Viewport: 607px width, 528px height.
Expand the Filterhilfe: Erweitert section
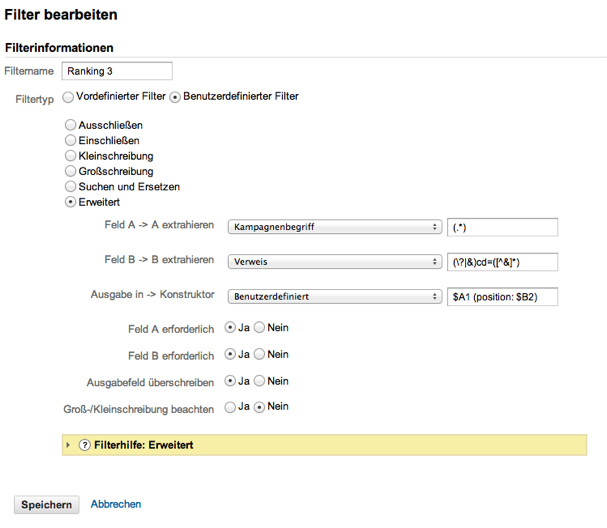point(68,445)
